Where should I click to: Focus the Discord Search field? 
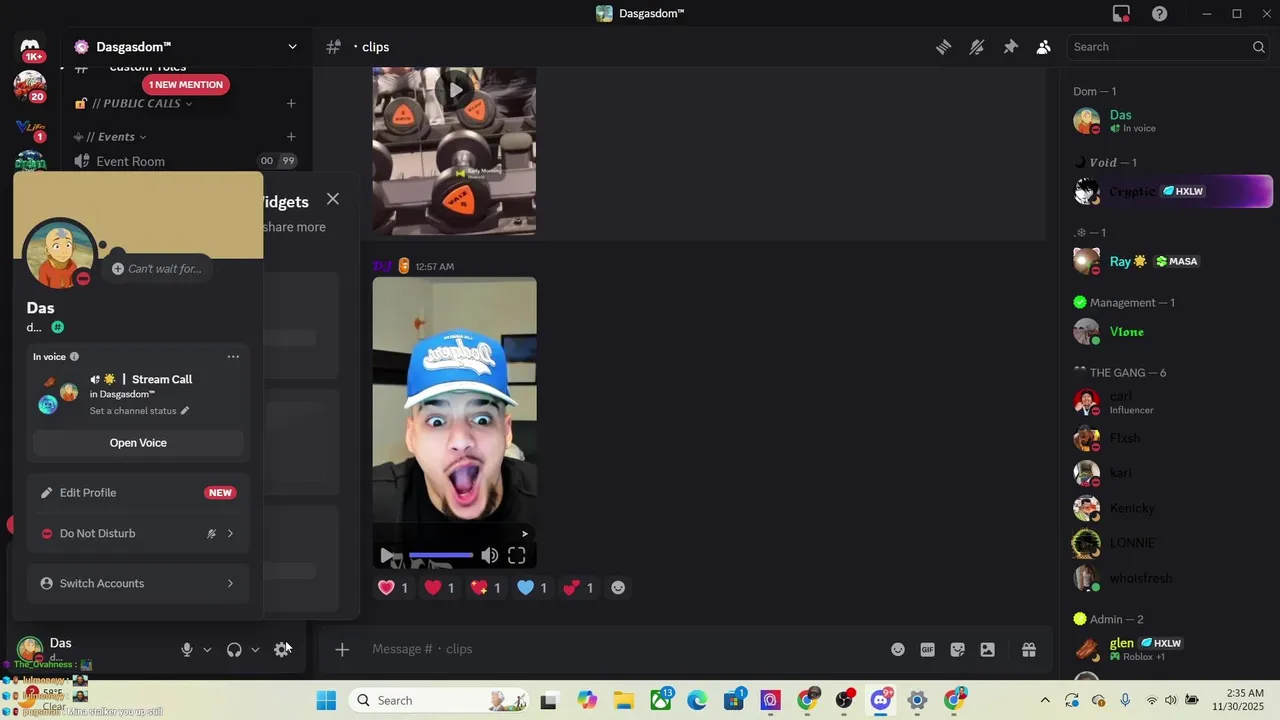[1168, 47]
